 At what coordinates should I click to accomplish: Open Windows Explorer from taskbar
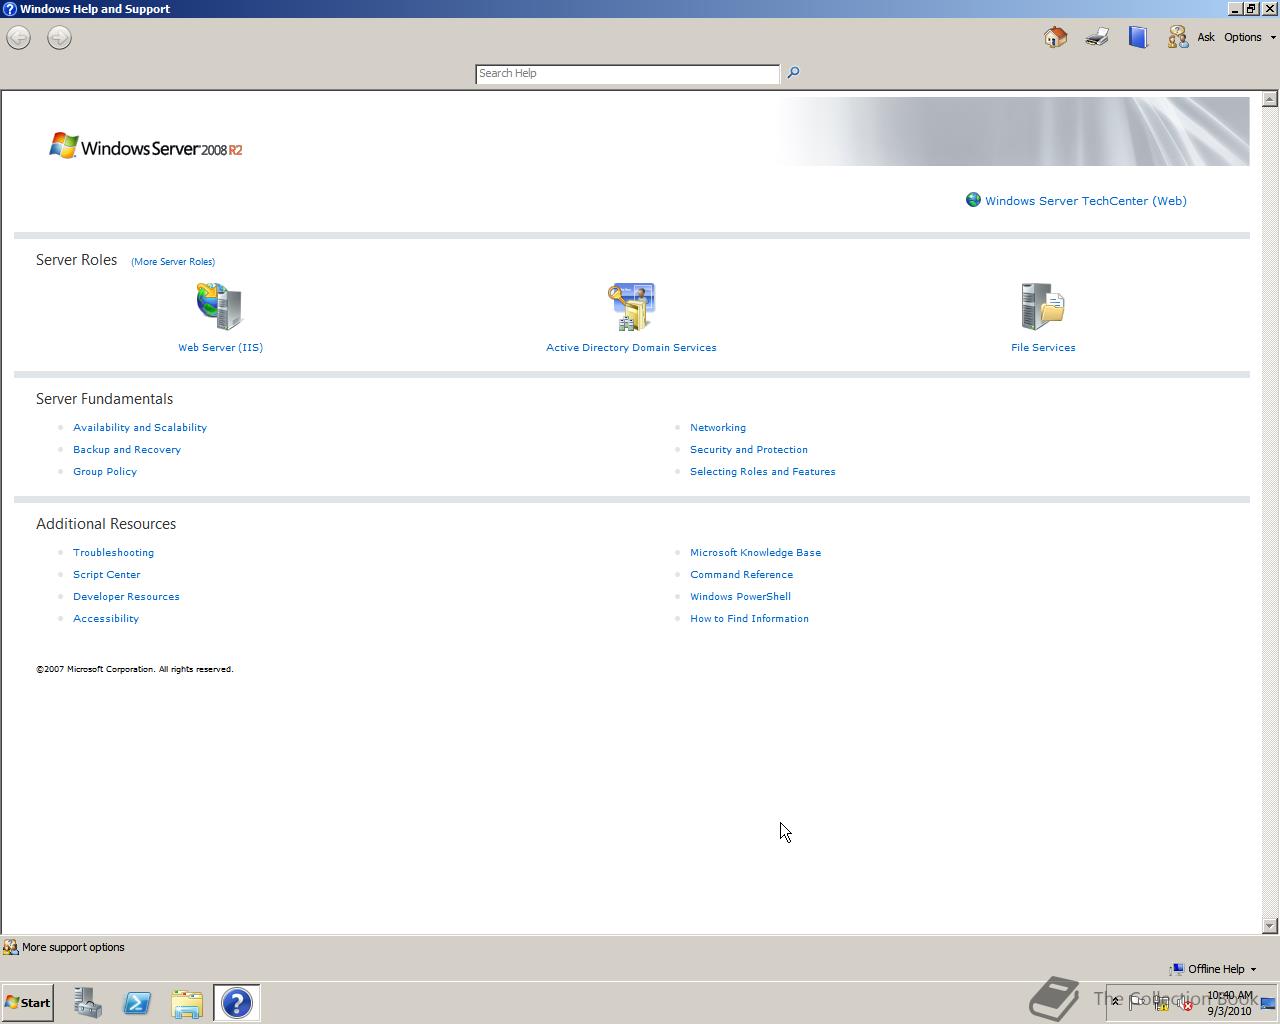click(187, 1003)
